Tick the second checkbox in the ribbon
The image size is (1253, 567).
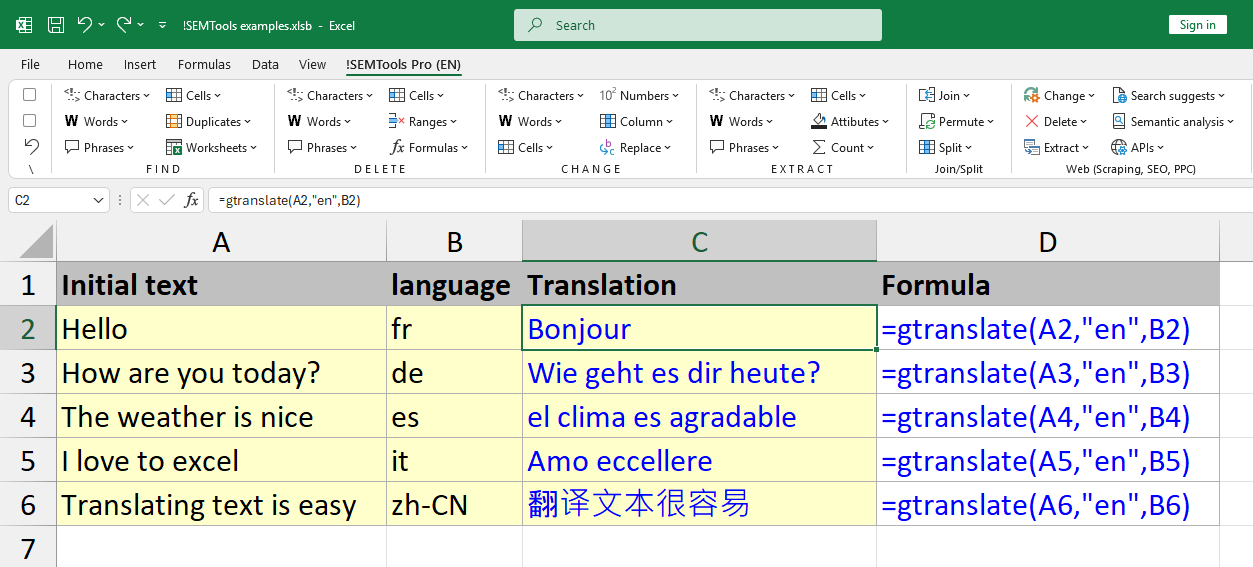click(x=30, y=121)
